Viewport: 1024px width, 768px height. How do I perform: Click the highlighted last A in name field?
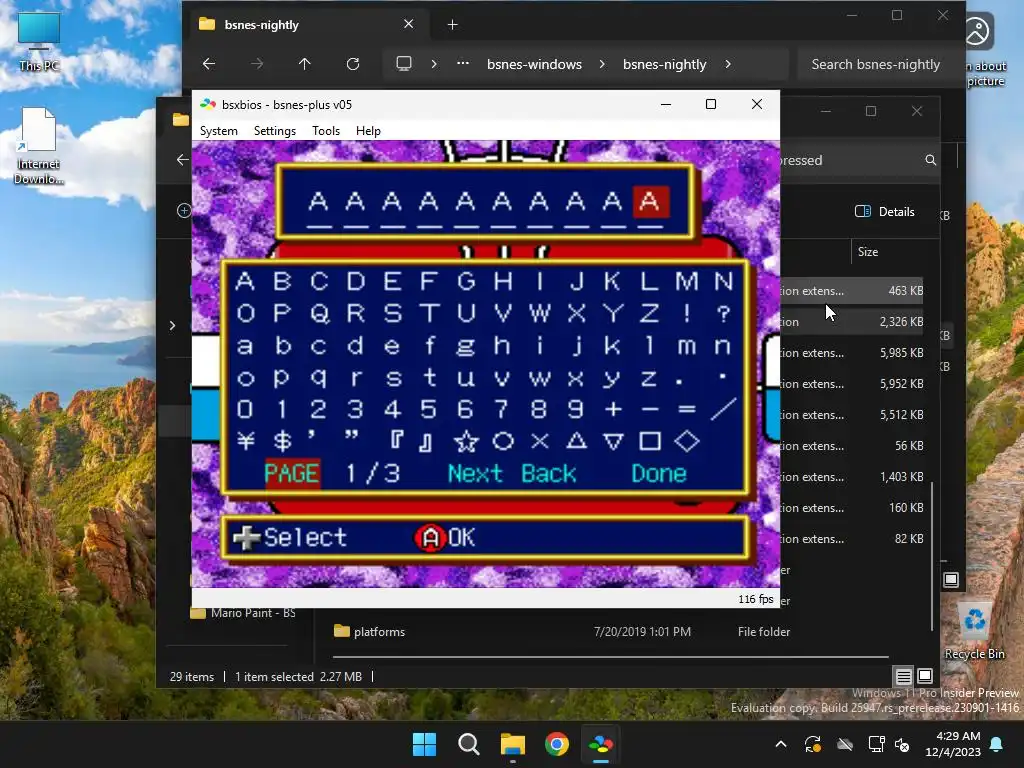pos(650,202)
